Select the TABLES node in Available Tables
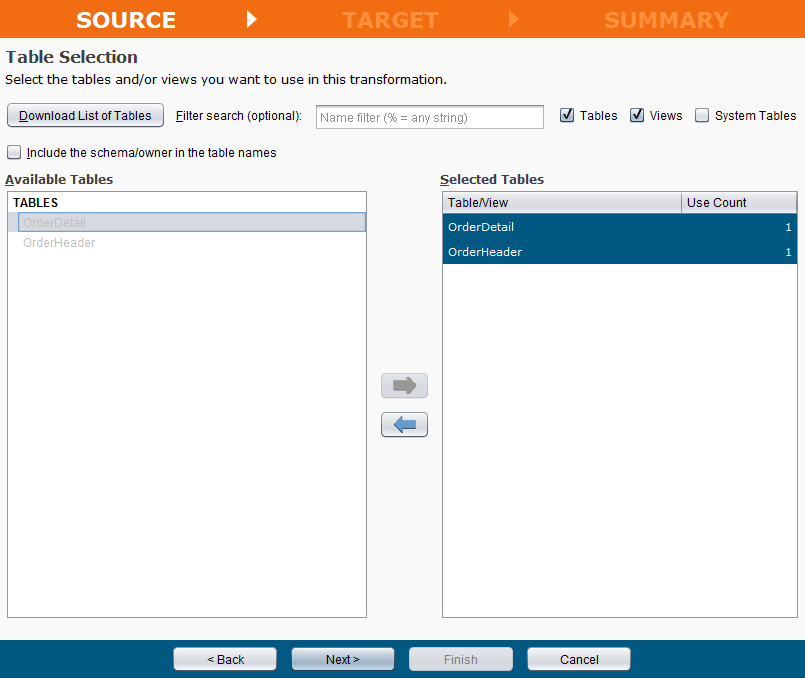 click(x=36, y=203)
